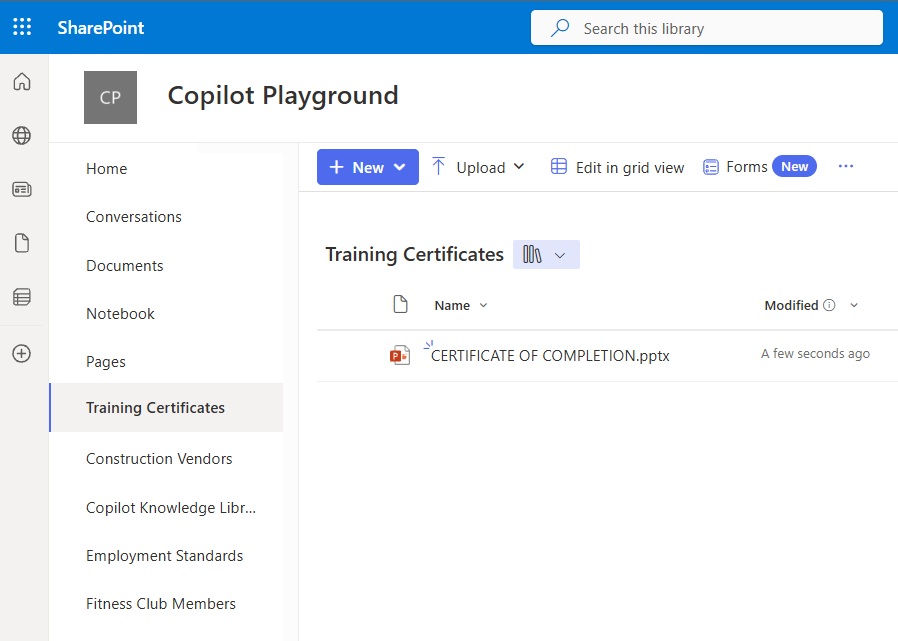Click the My lists icon in rail
The height and width of the screenshot is (641, 898).
coord(21,297)
